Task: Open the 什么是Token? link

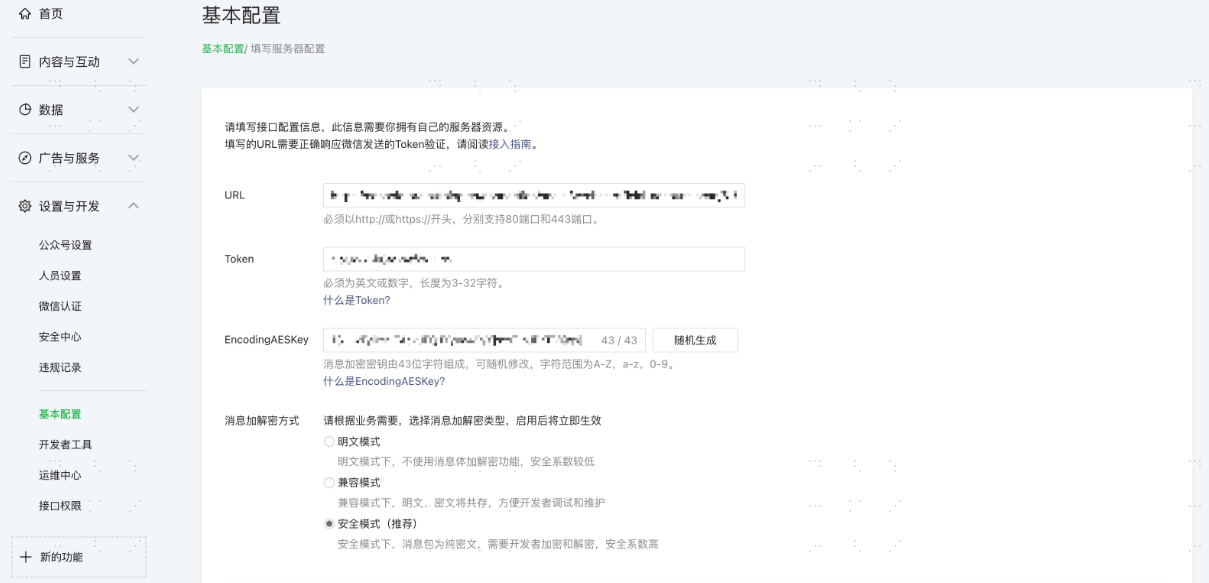Action: (356, 300)
